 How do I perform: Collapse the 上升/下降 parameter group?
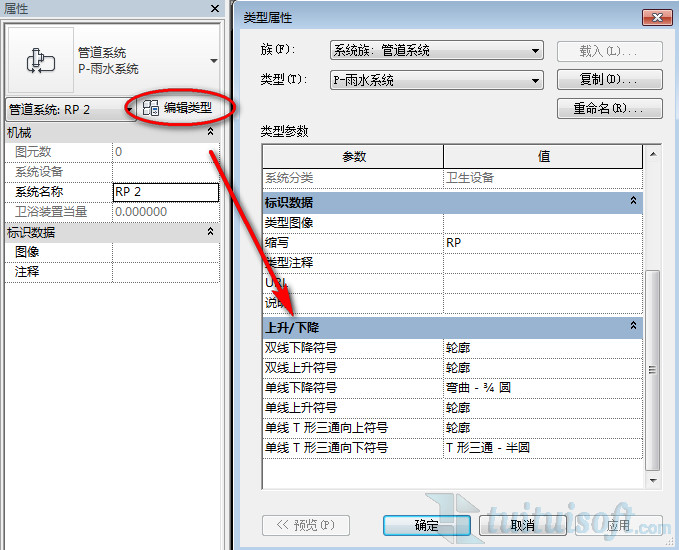(633, 326)
